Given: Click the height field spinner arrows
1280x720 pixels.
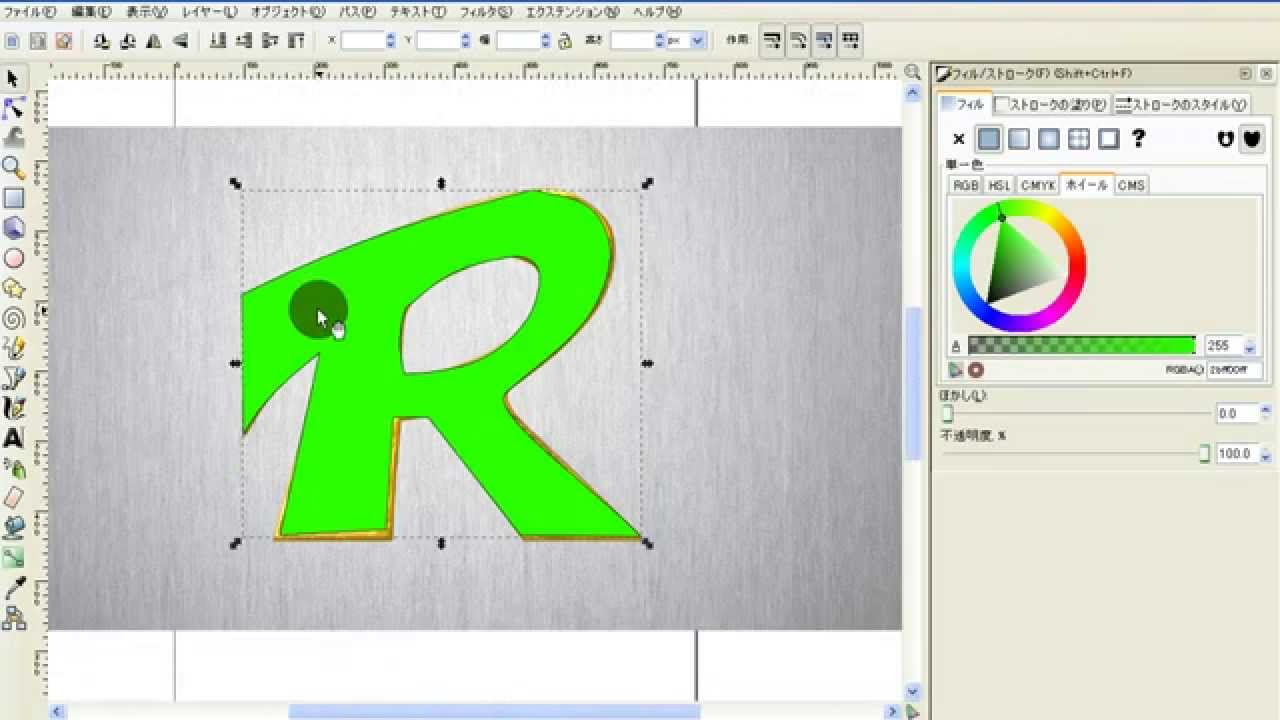Looking at the screenshot, I should [x=659, y=41].
